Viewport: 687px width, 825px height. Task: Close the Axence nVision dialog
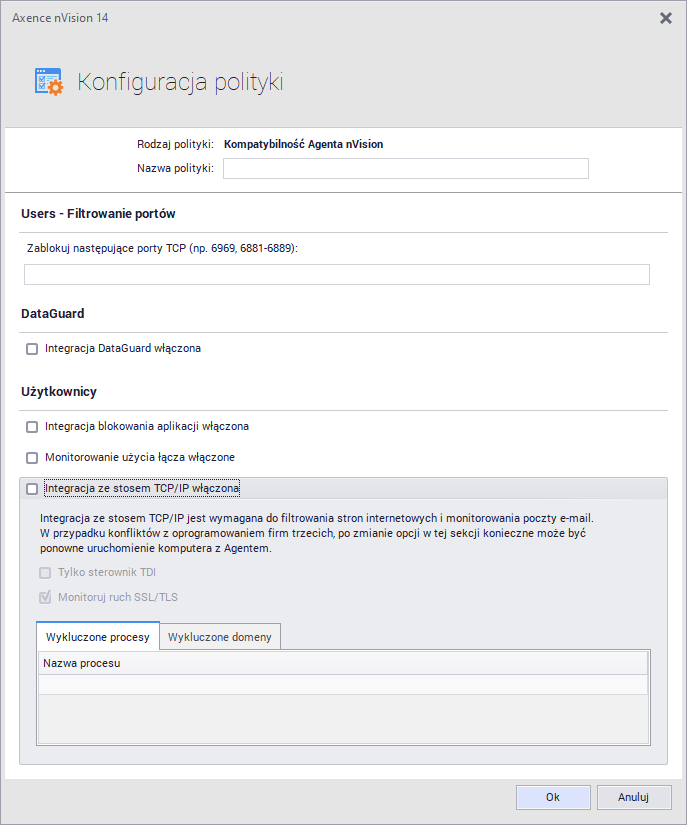pos(666,18)
